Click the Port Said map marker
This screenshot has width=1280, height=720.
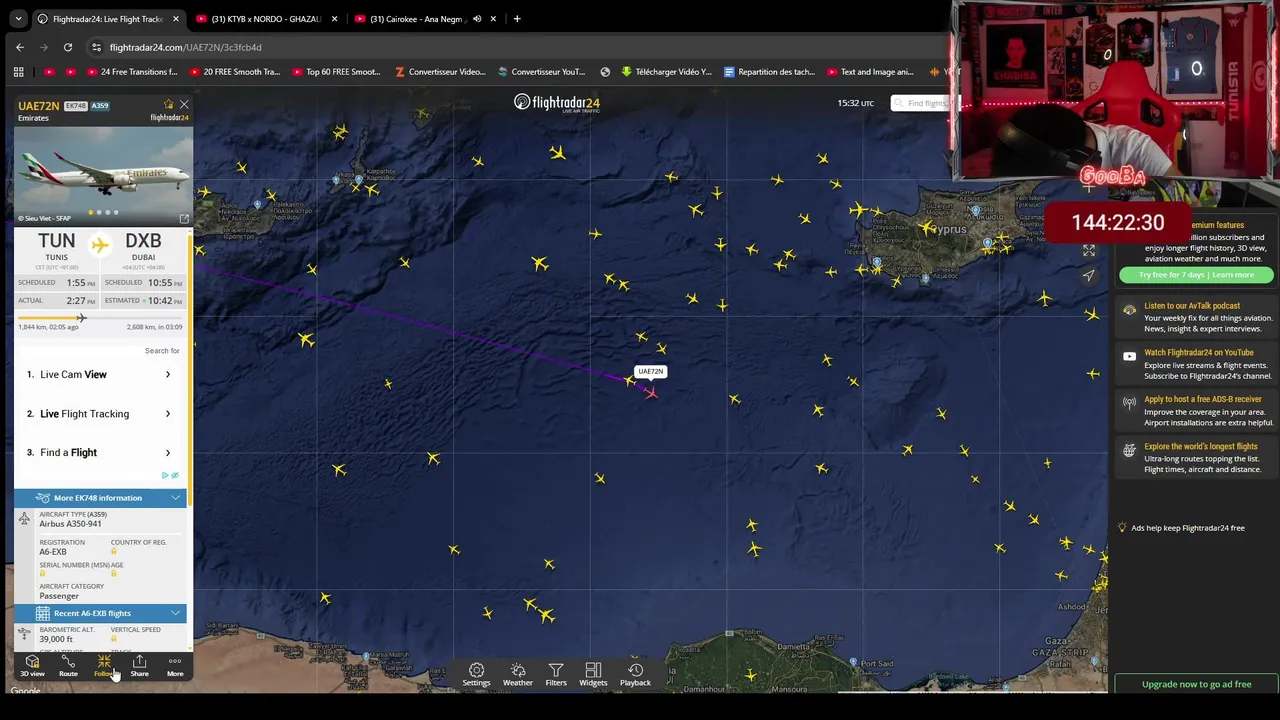tap(852, 662)
